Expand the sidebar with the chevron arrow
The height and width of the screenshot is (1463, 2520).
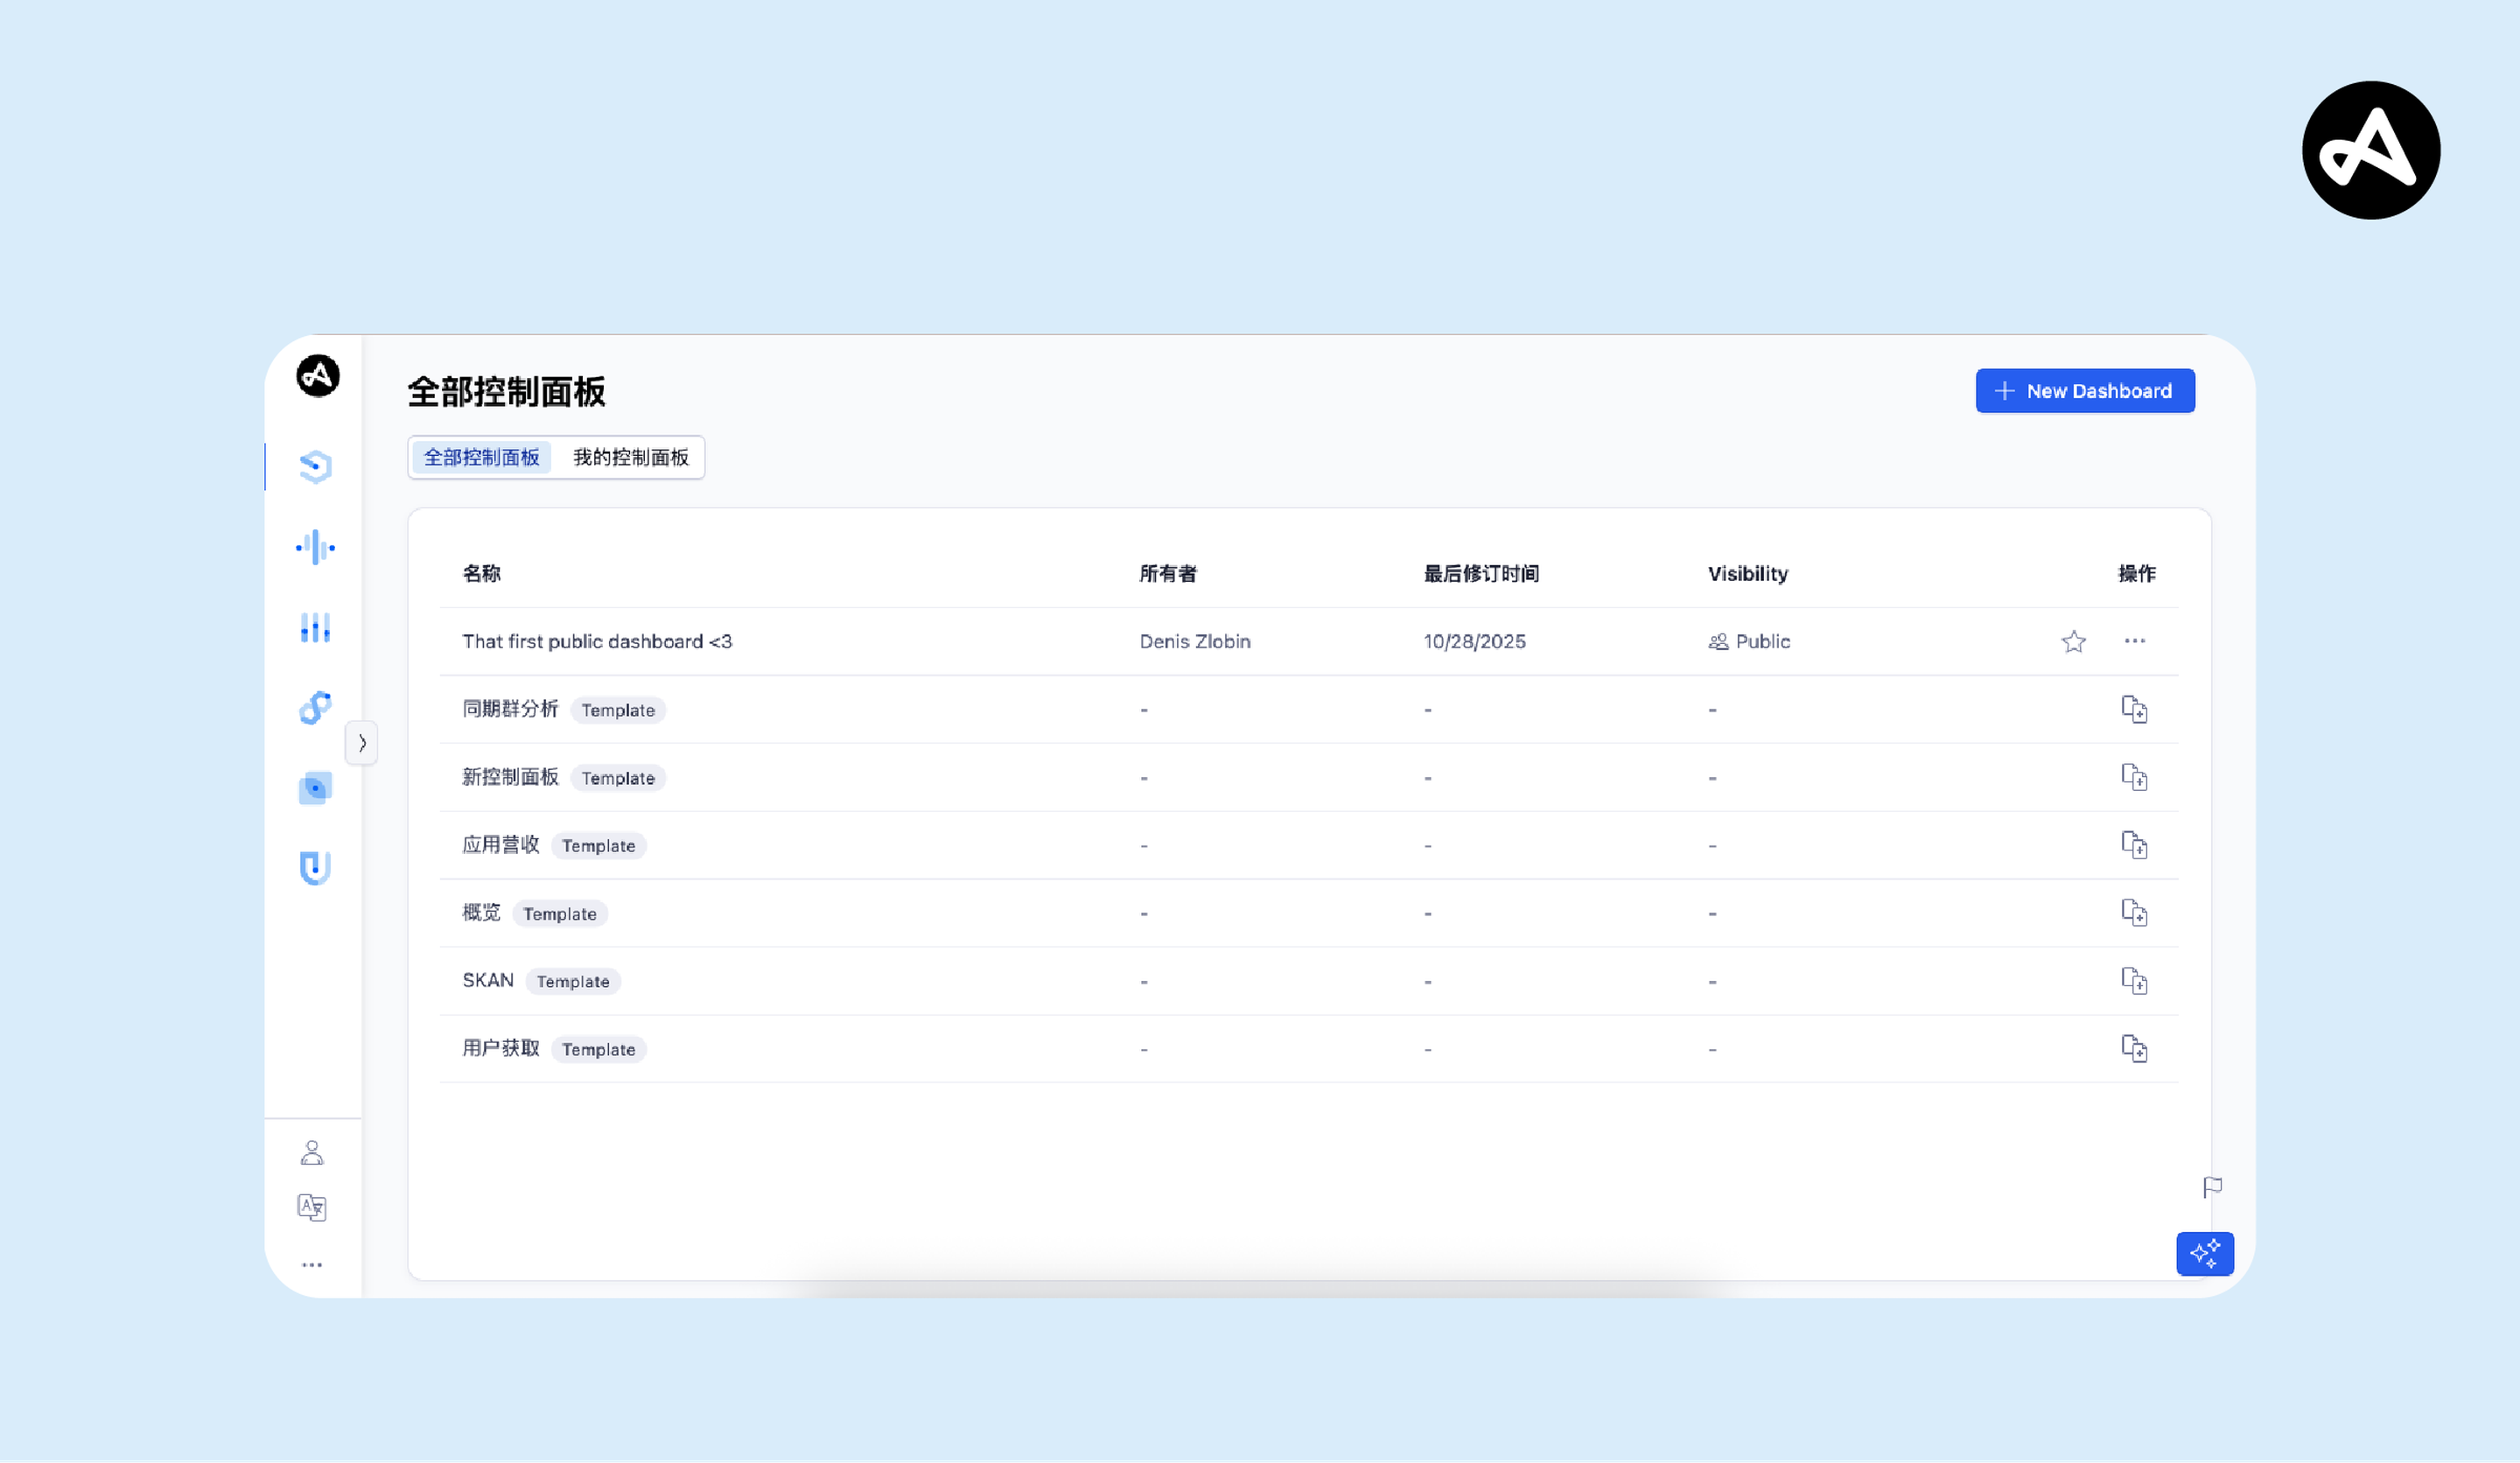click(362, 743)
